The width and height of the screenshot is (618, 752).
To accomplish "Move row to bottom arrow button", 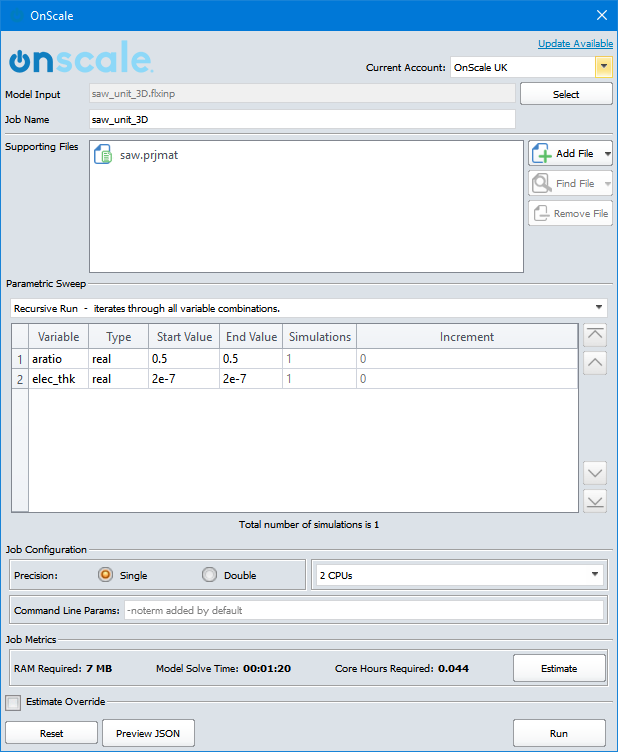I will pyautogui.click(x=595, y=501).
